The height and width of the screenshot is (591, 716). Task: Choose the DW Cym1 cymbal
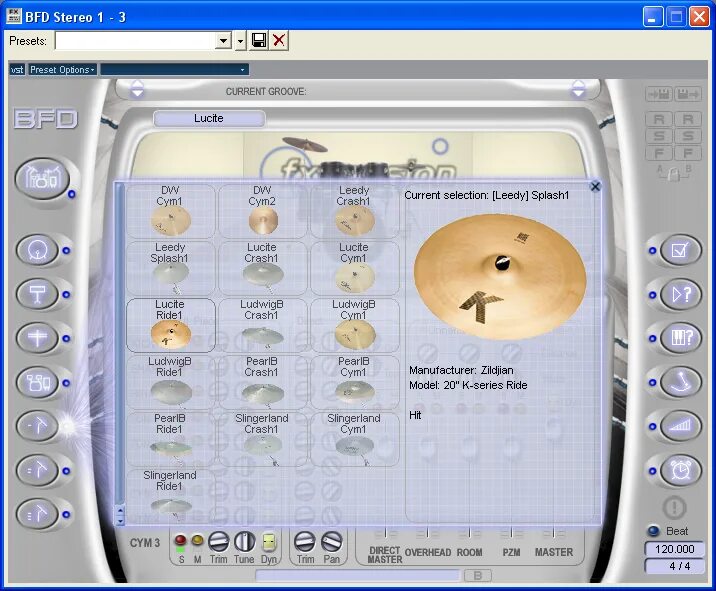tap(170, 211)
